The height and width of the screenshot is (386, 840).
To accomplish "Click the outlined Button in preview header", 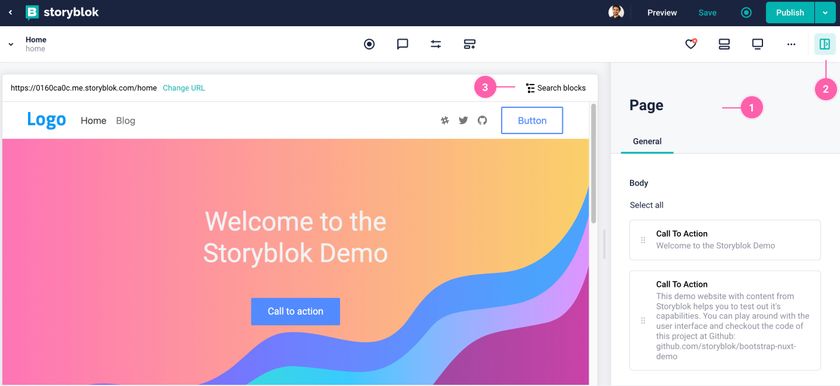I will (x=532, y=120).
